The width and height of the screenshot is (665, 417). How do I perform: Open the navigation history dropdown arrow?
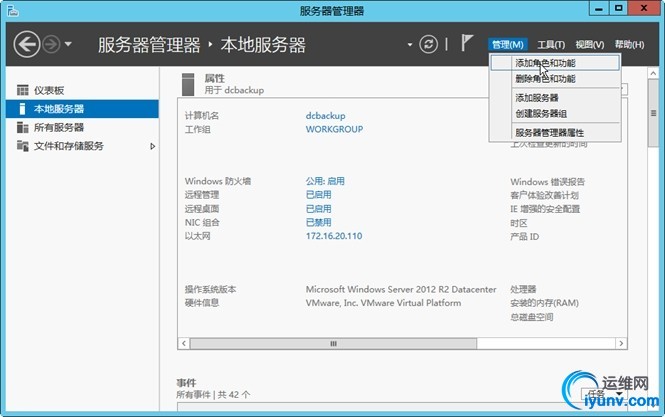point(68,44)
